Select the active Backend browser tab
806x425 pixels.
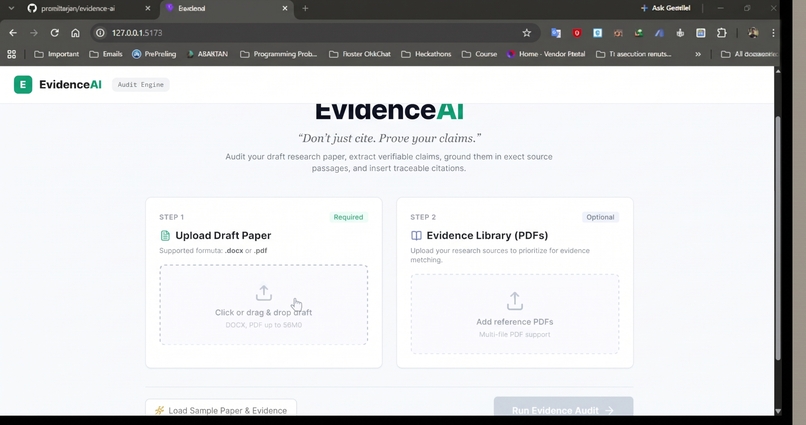click(x=227, y=8)
